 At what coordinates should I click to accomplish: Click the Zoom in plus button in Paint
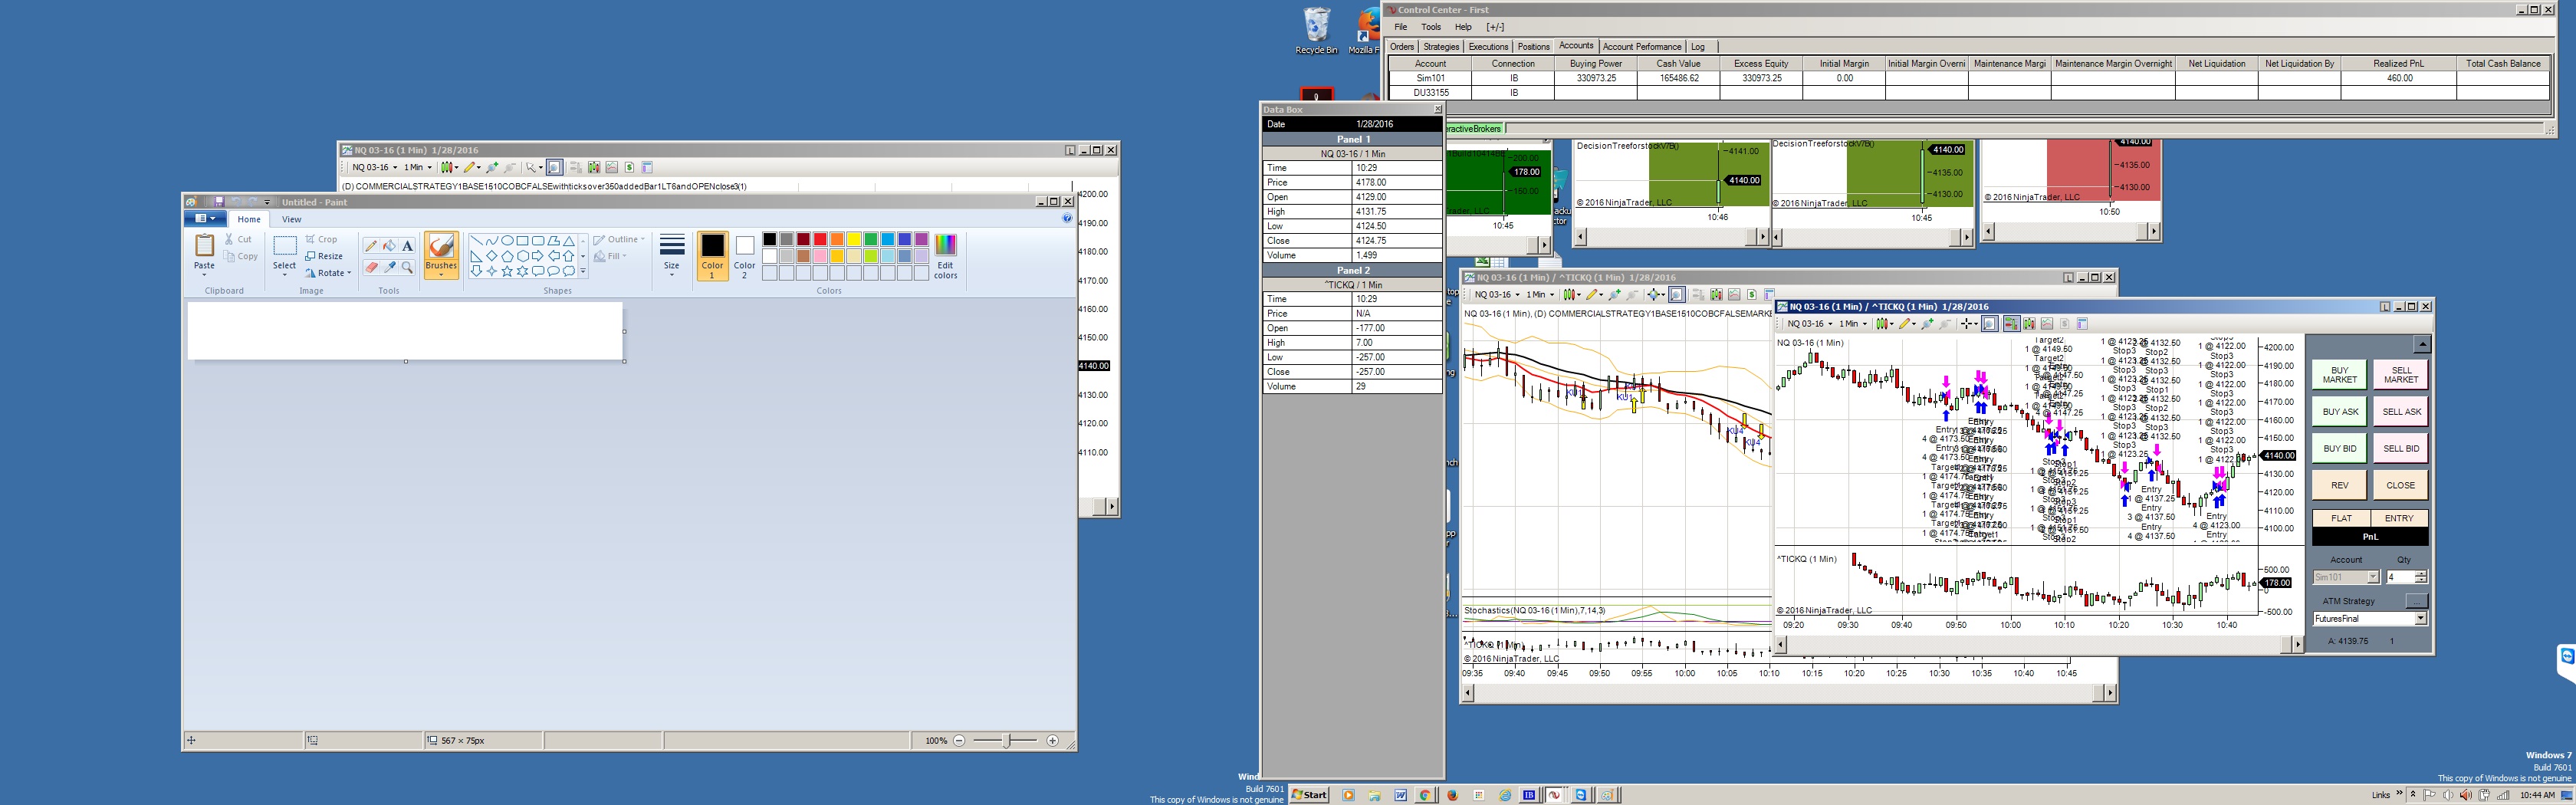click(1052, 741)
